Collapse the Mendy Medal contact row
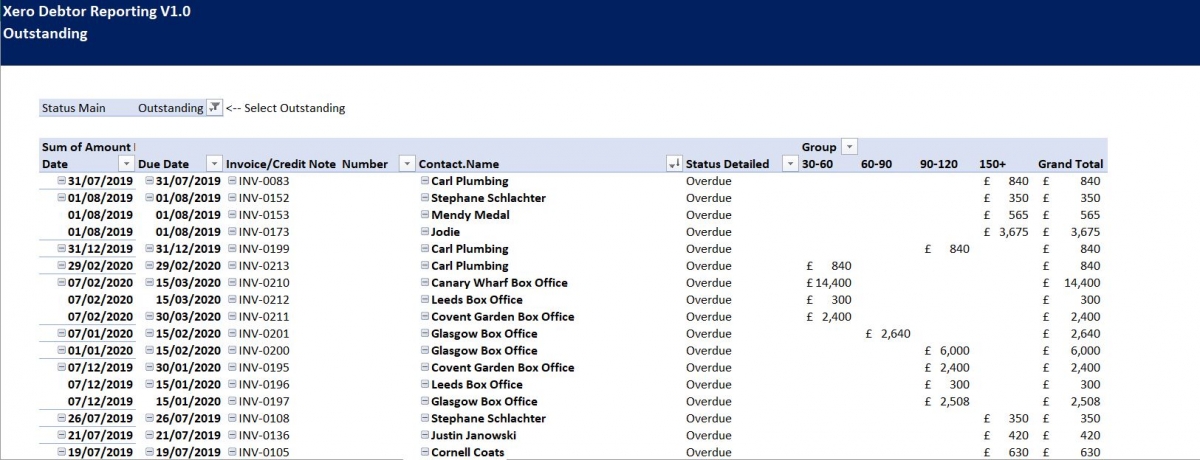The width and height of the screenshot is (1200, 460). [424, 215]
